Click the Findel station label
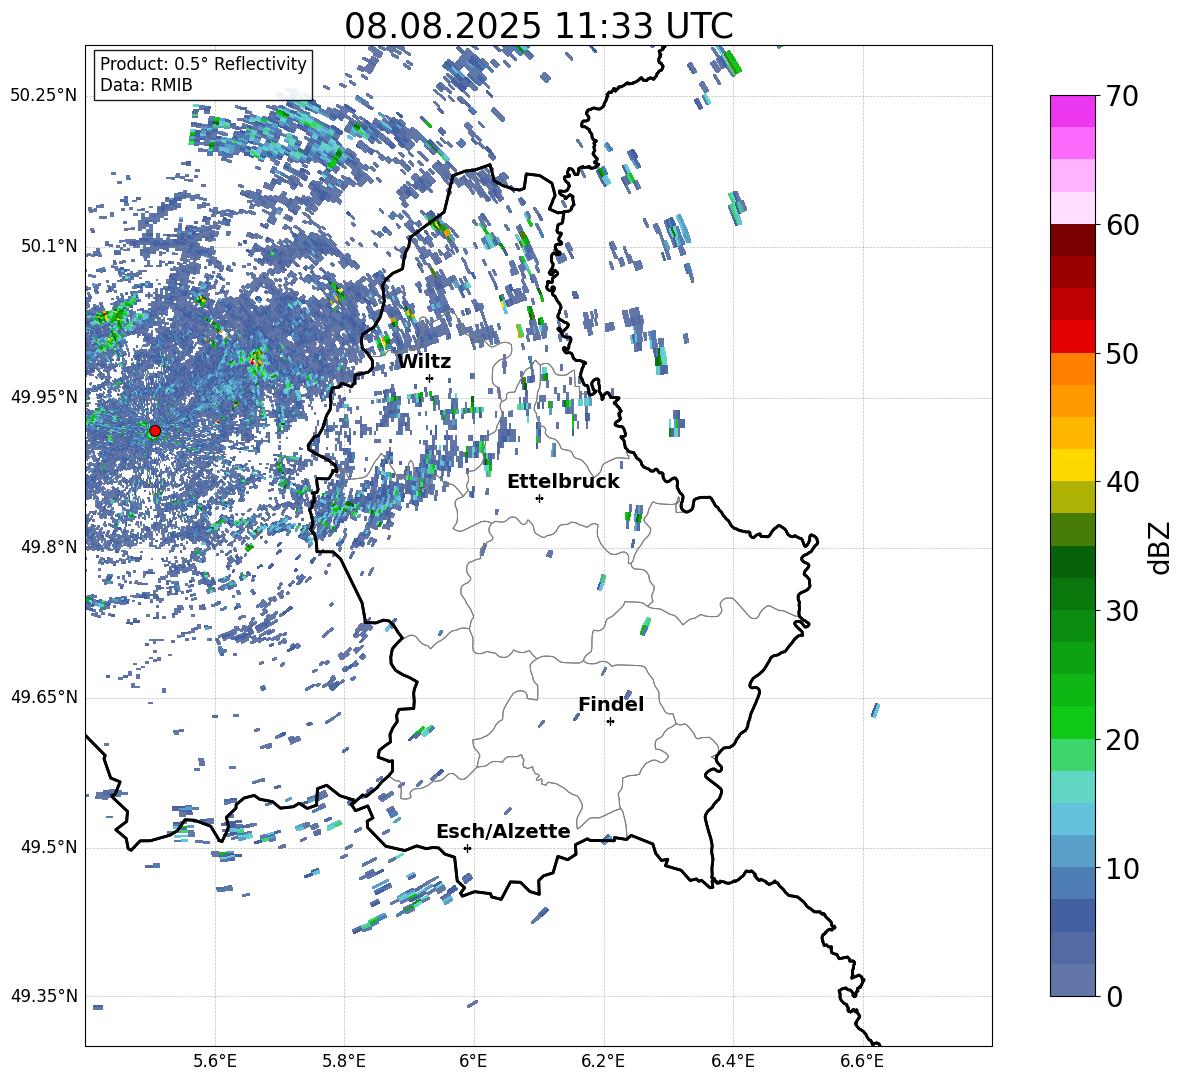Viewport: 1184px width, 1081px height. tap(611, 704)
